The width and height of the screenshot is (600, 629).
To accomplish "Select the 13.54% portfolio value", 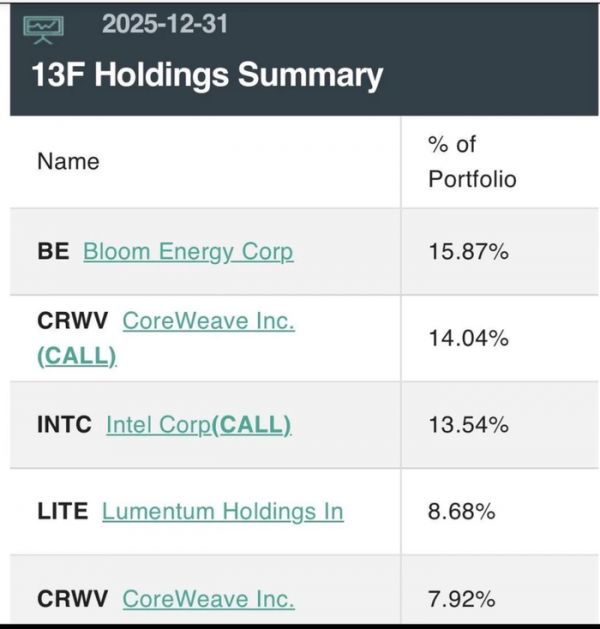I will click(x=468, y=425).
